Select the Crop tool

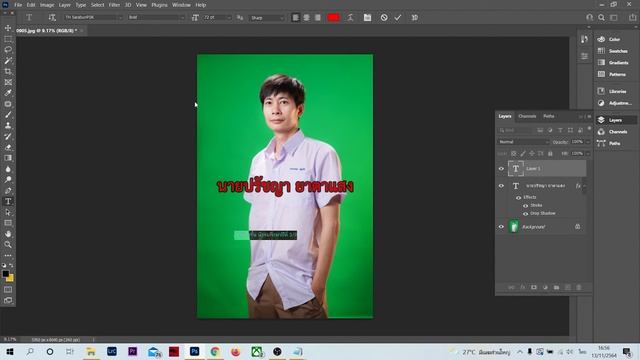click(8, 71)
